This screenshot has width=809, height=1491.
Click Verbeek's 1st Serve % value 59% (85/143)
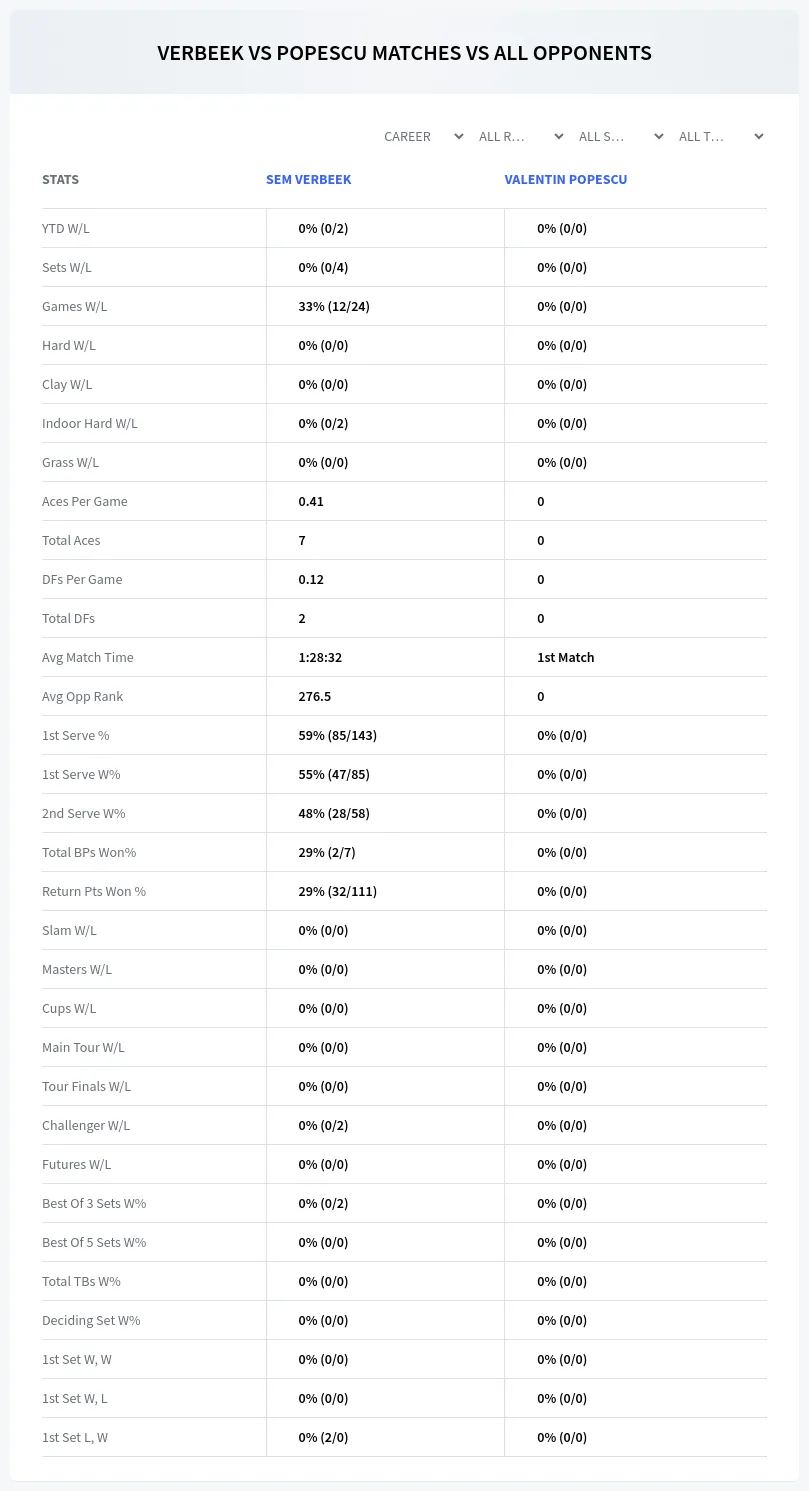point(337,735)
